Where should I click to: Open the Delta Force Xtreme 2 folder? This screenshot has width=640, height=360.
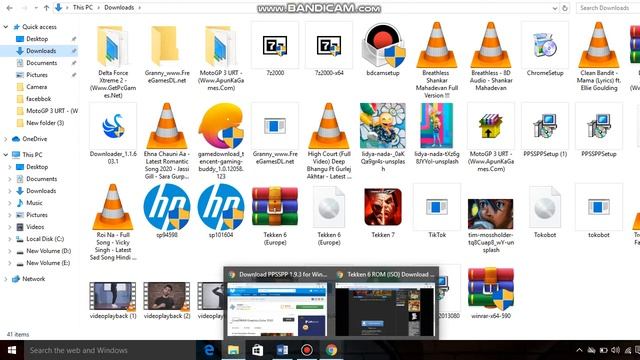click(x=113, y=60)
